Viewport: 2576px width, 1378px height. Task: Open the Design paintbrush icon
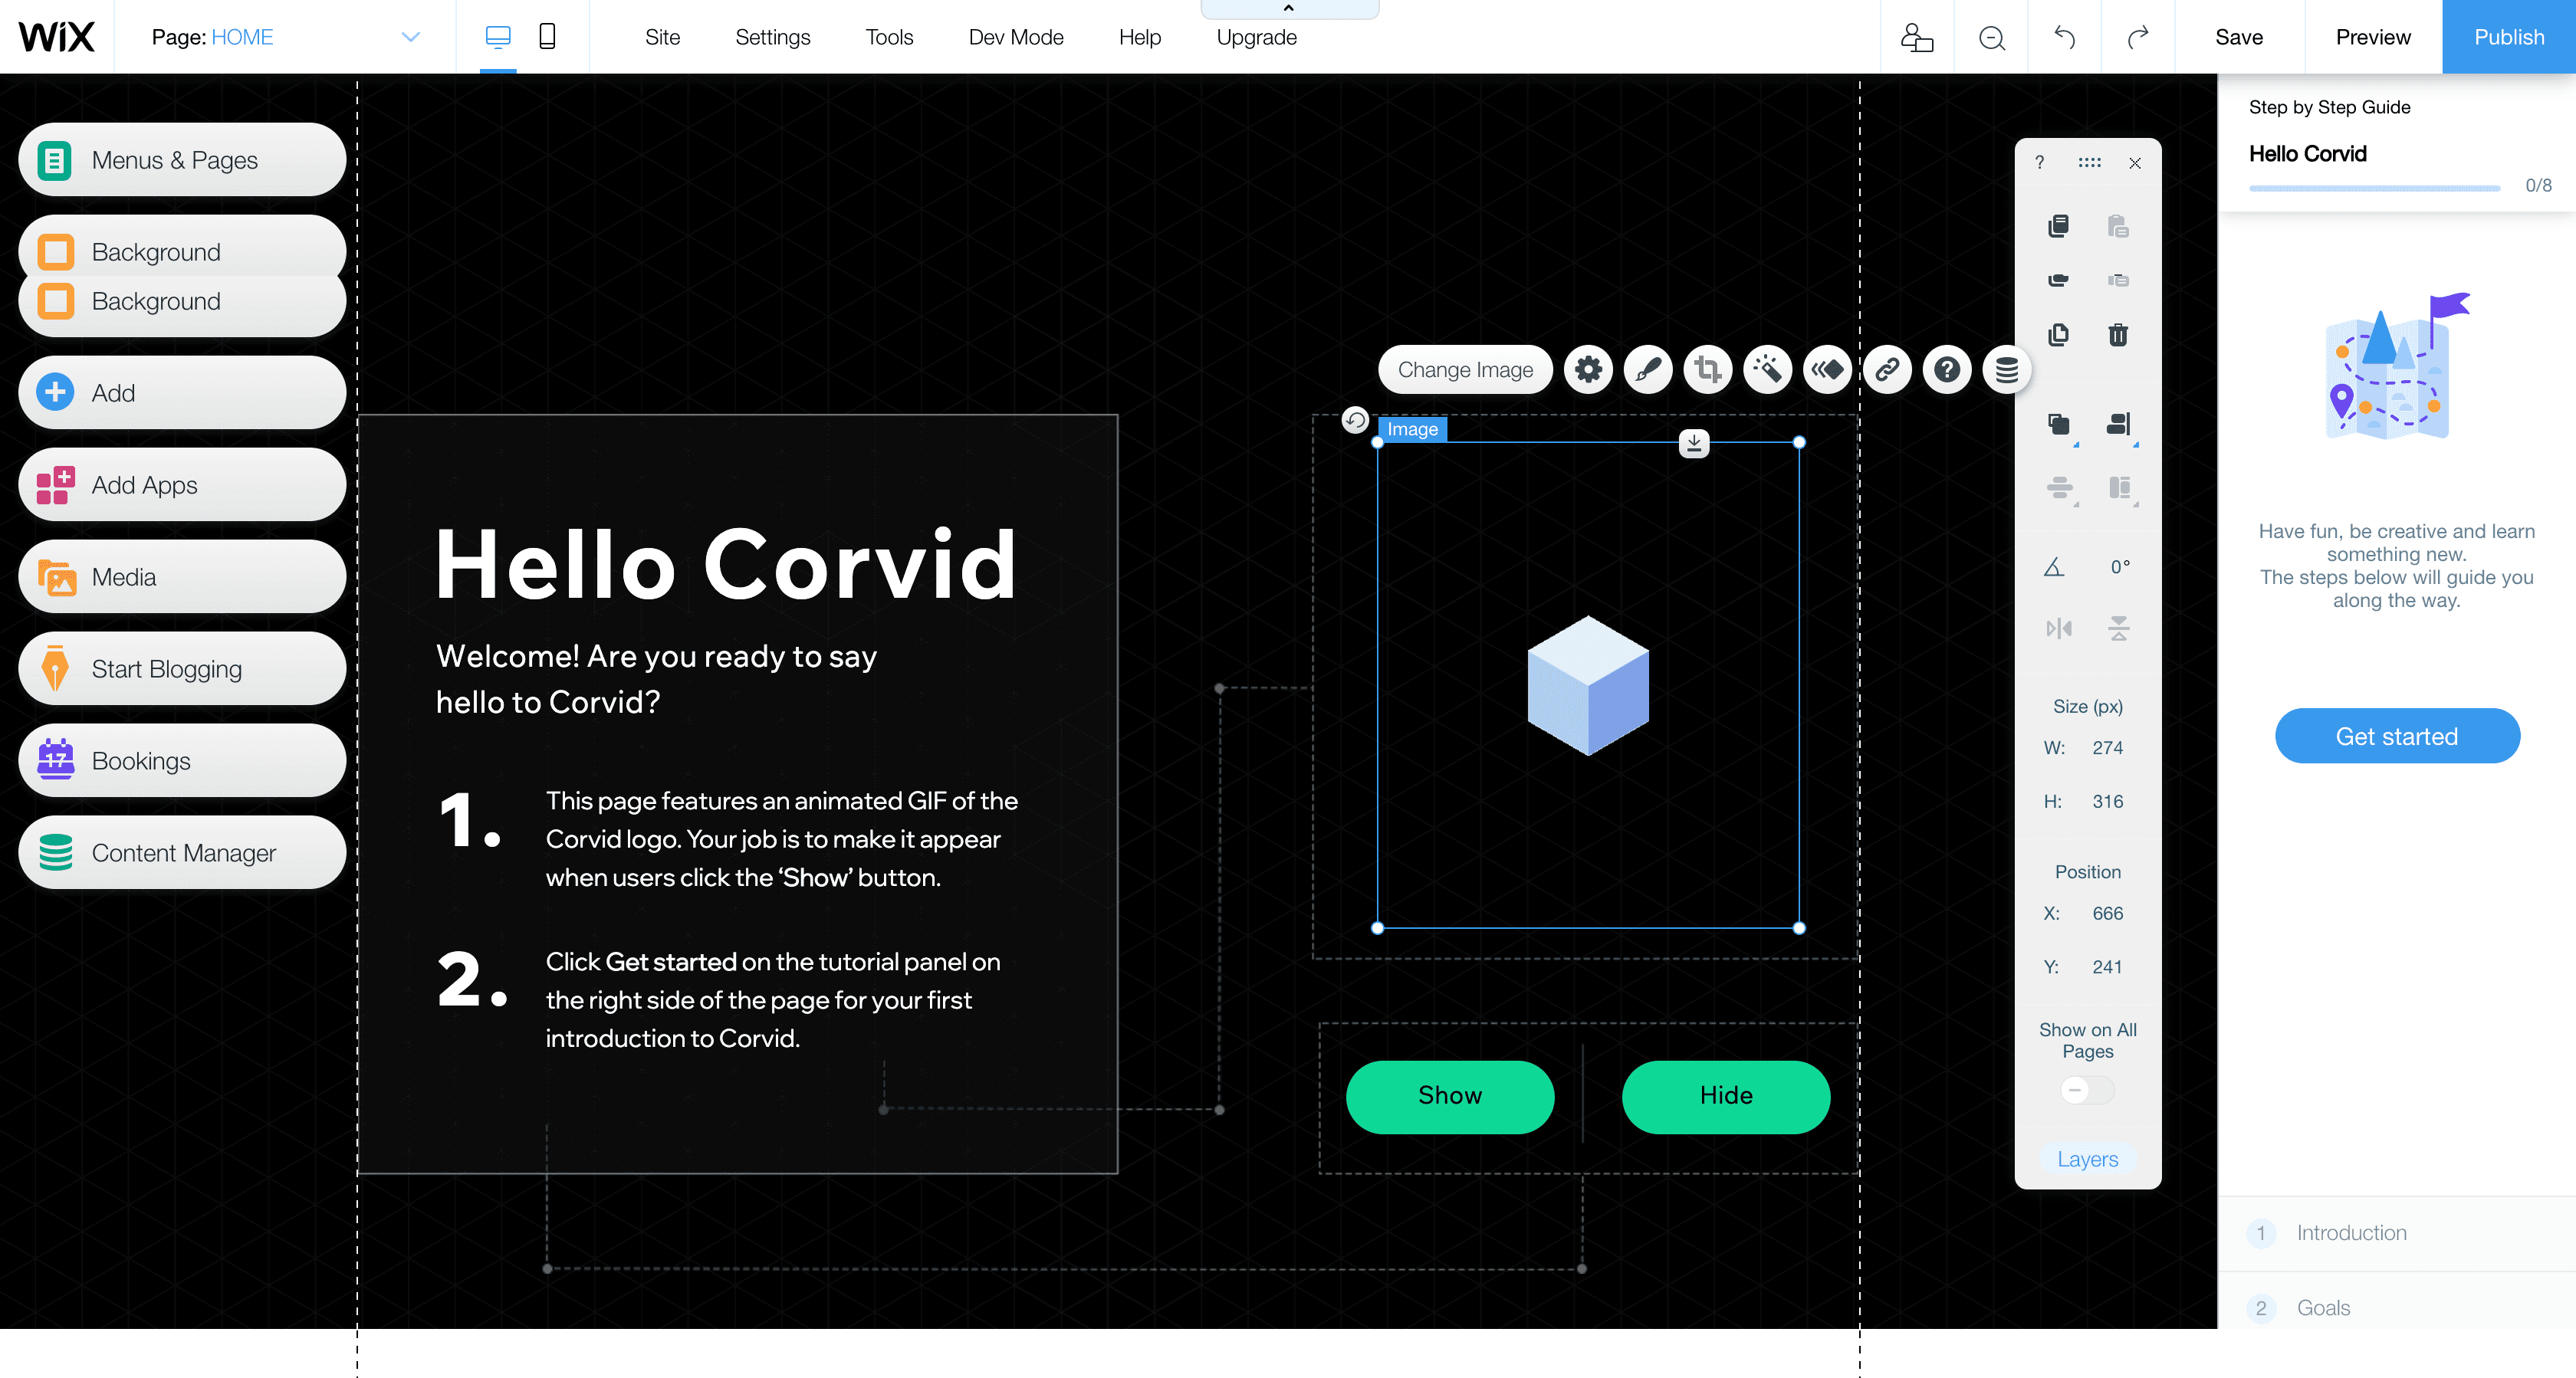click(1648, 370)
